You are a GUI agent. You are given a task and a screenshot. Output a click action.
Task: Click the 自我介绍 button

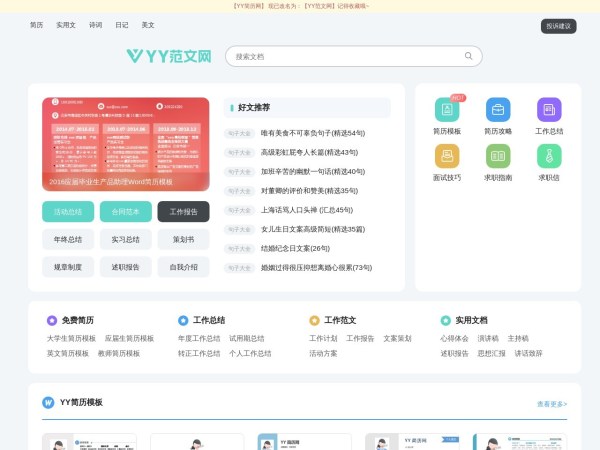coord(183,267)
